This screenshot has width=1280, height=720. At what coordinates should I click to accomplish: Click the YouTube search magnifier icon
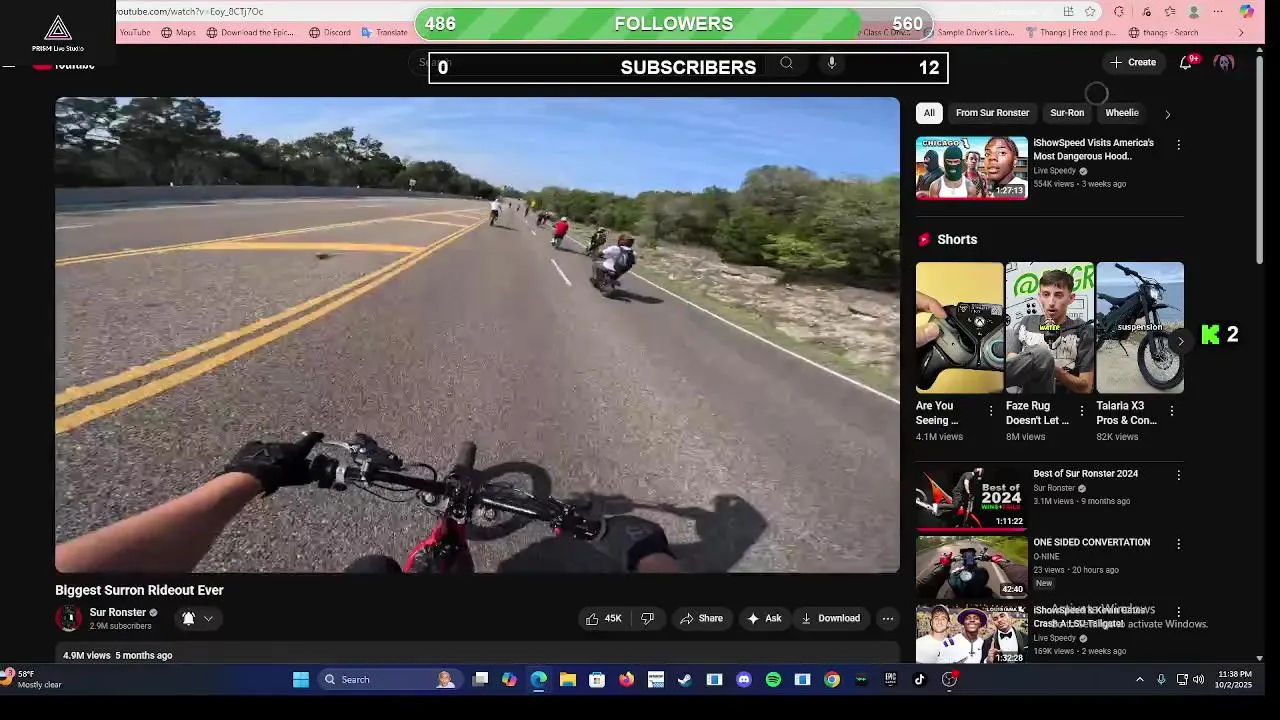(786, 63)
